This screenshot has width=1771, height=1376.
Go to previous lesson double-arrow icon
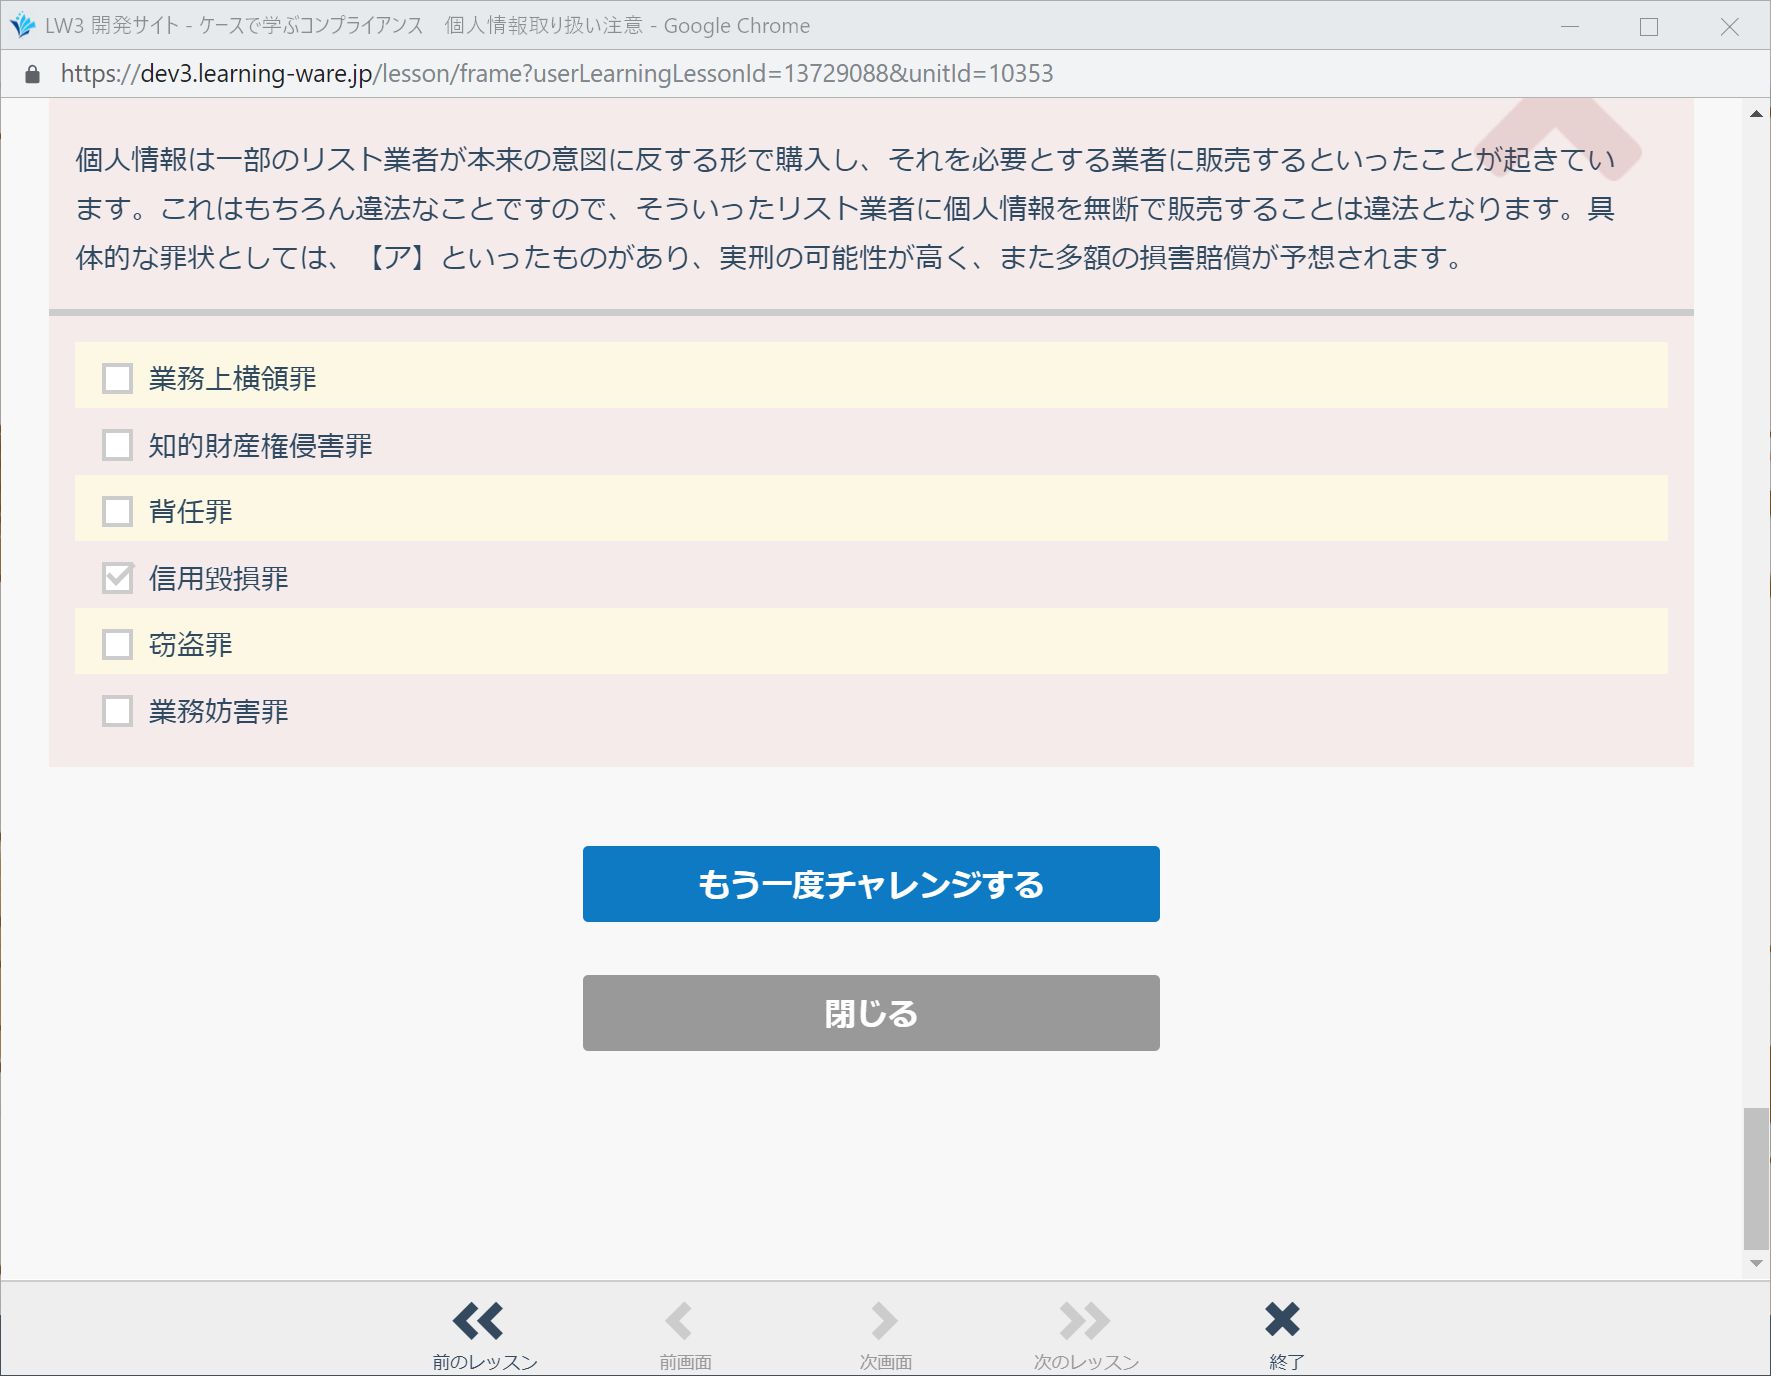click(478, 1320)
